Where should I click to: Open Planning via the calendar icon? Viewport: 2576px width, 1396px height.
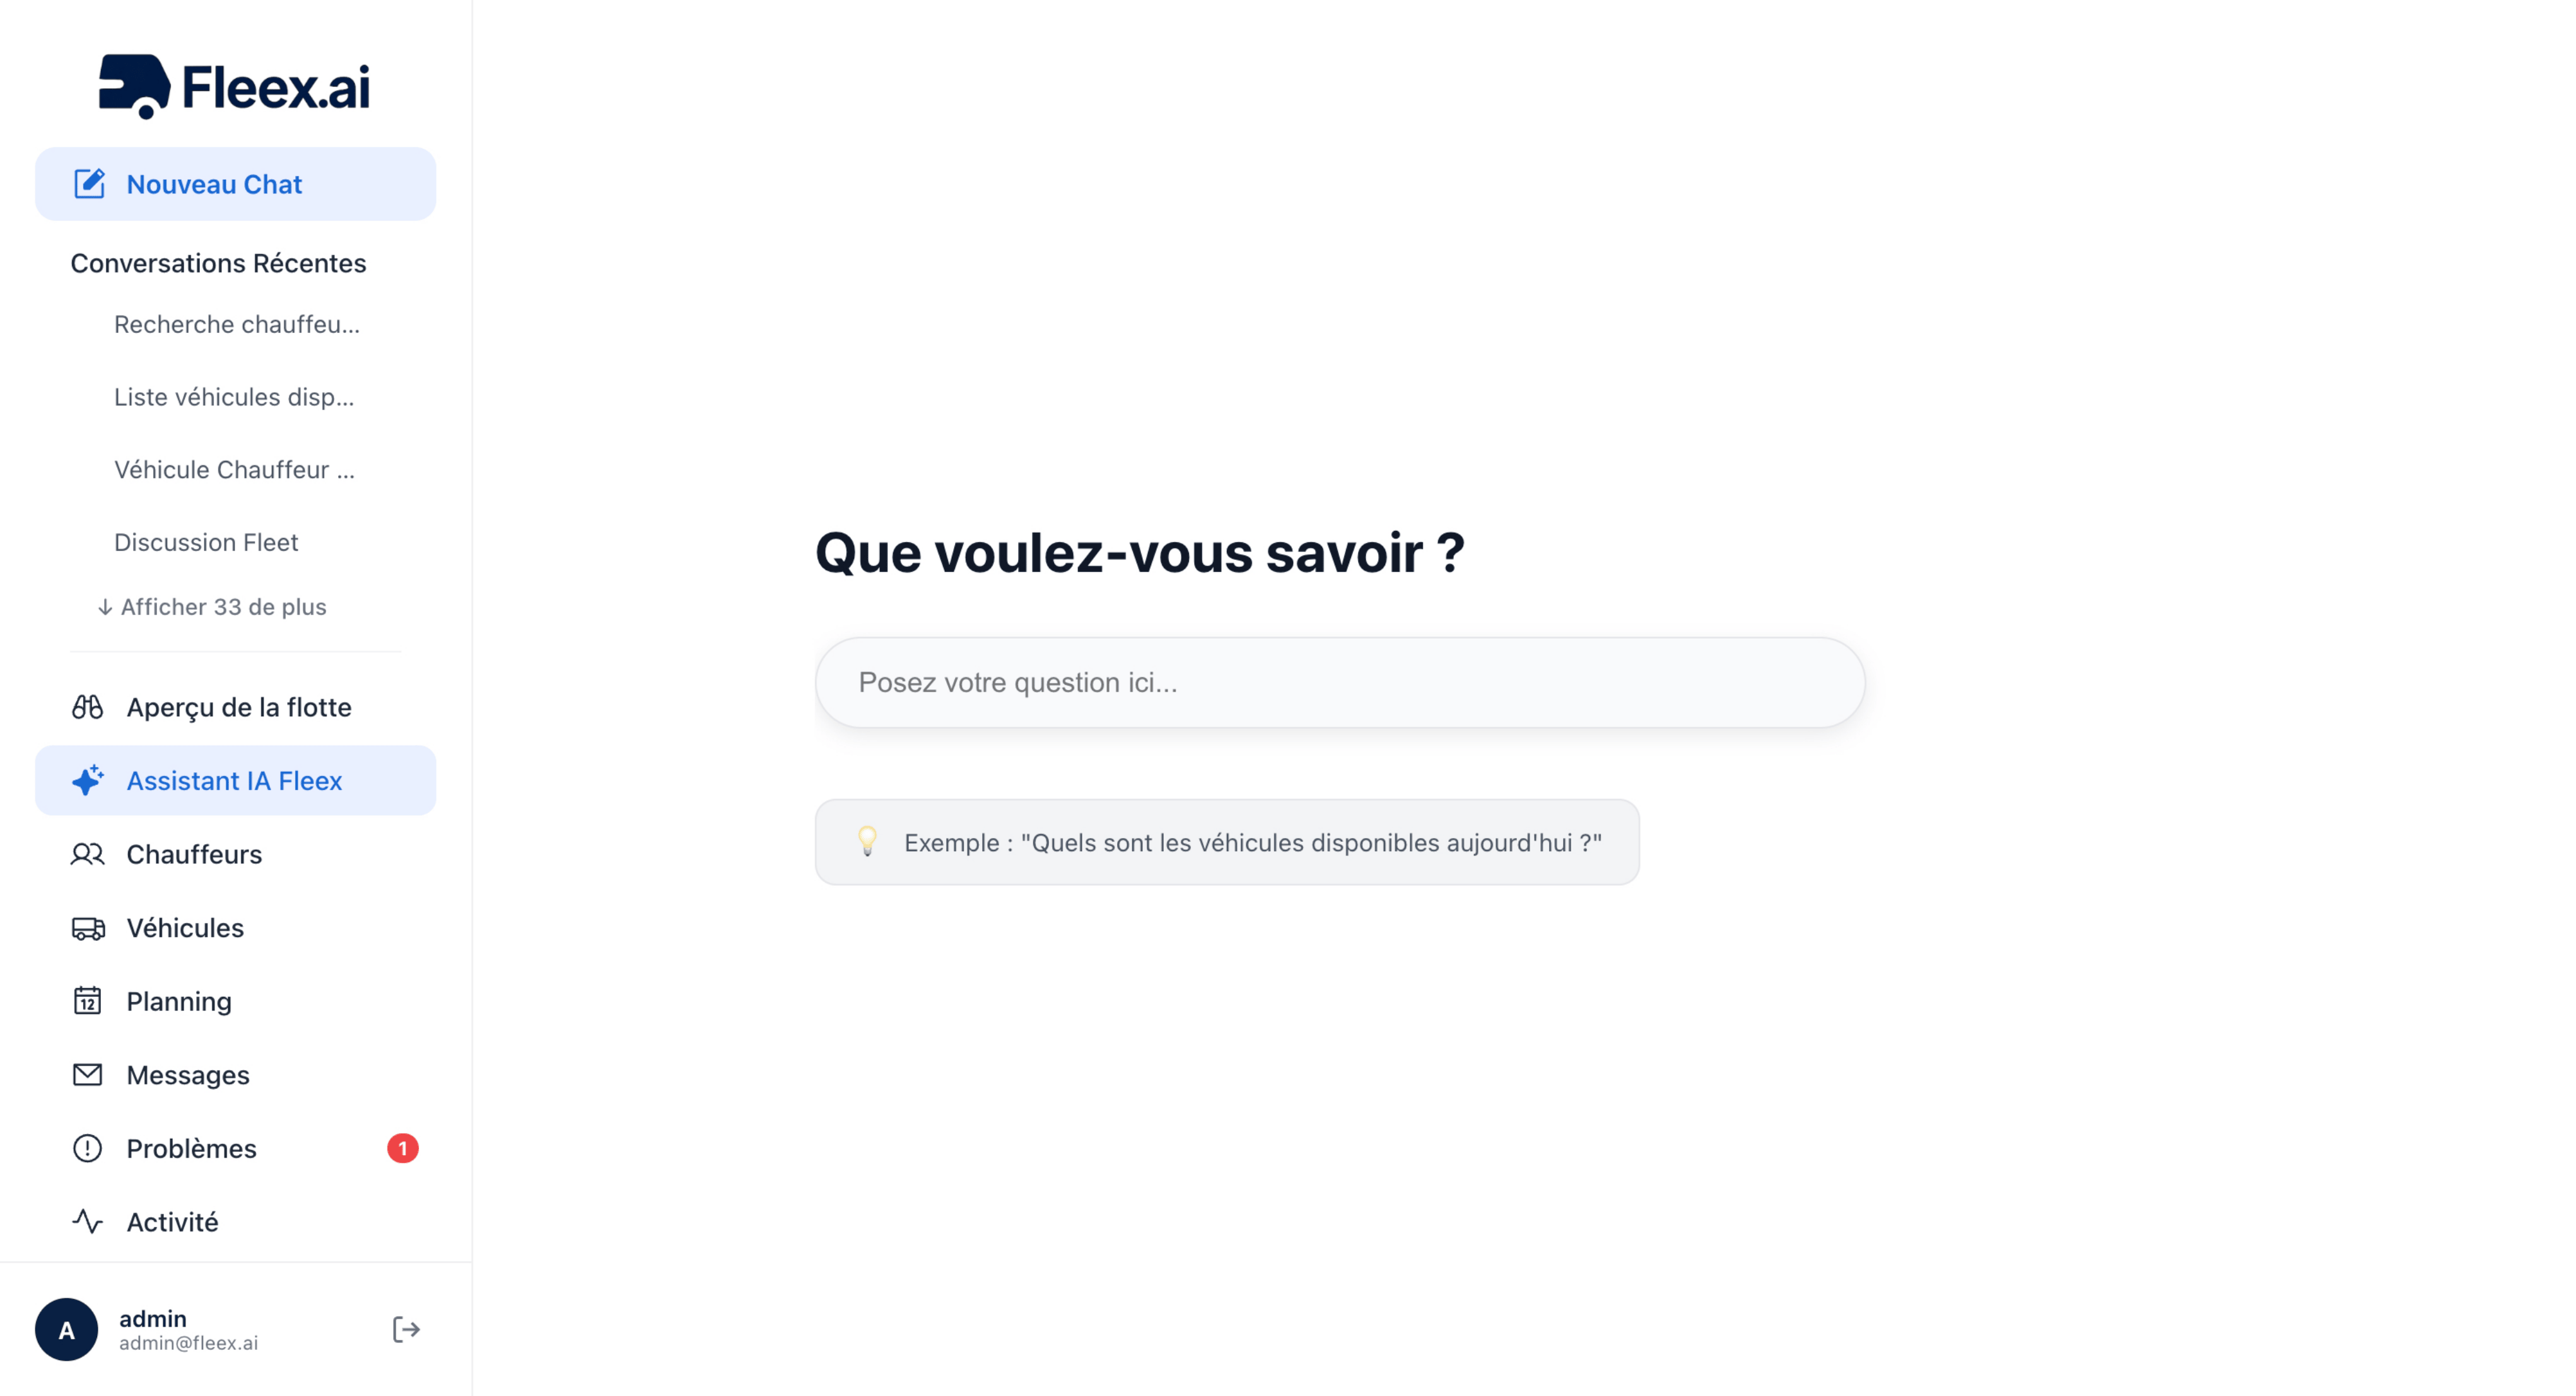point(88,1001)
